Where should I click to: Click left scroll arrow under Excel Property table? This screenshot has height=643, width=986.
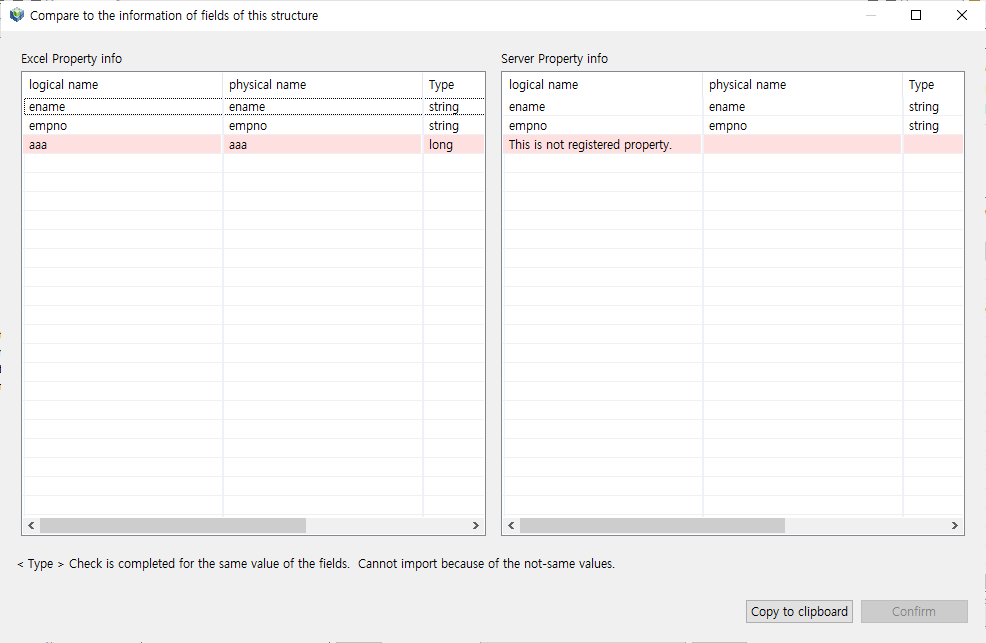pos(31,526)
